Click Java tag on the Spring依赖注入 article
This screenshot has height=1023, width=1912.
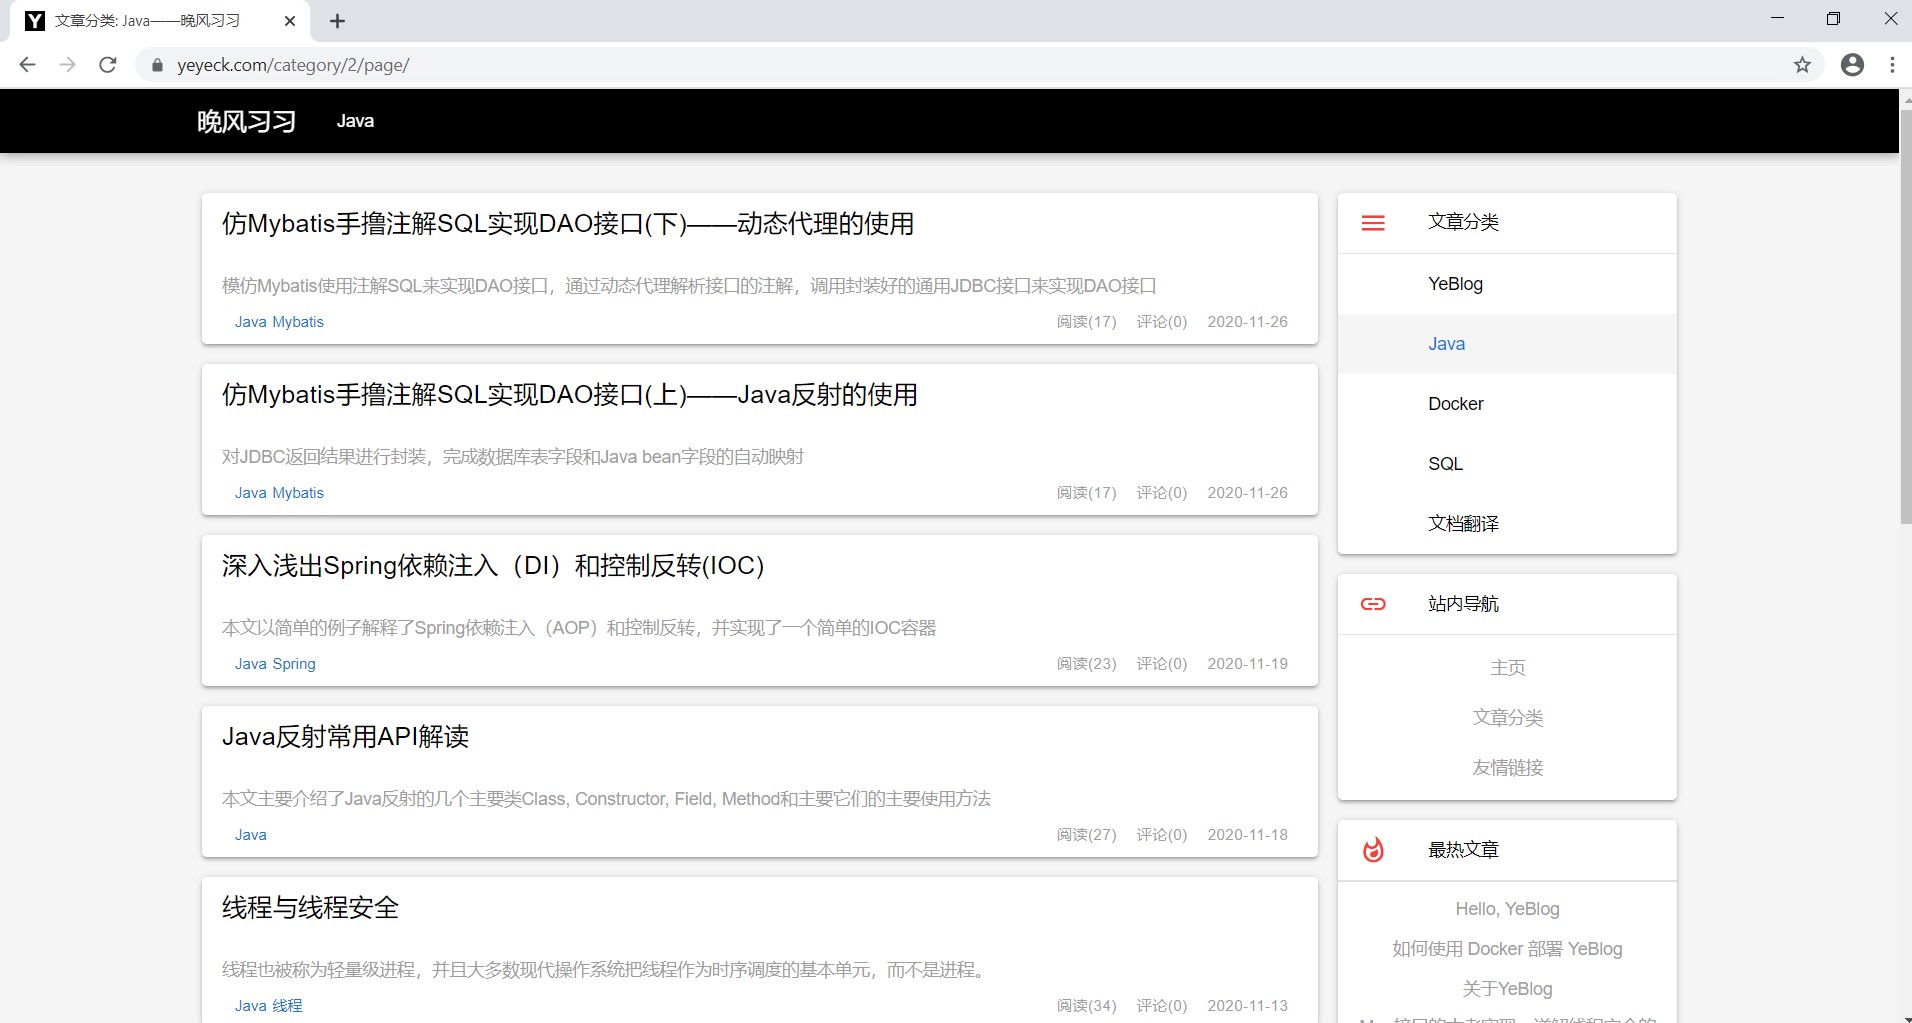click(251, 664)
